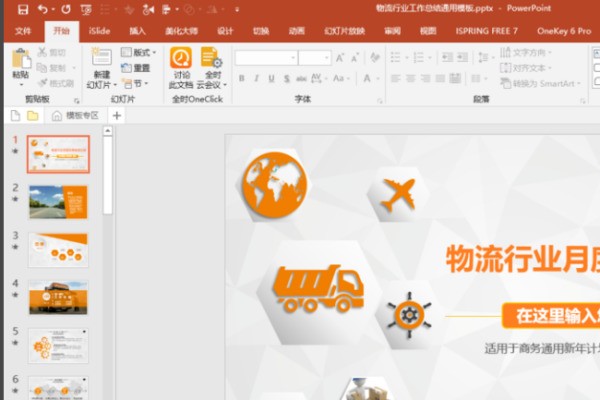The height and width of the screenshot is (400, 600).
Task: Click the 全时云会议 meeting icon
Action: click(x=211, y=58)
